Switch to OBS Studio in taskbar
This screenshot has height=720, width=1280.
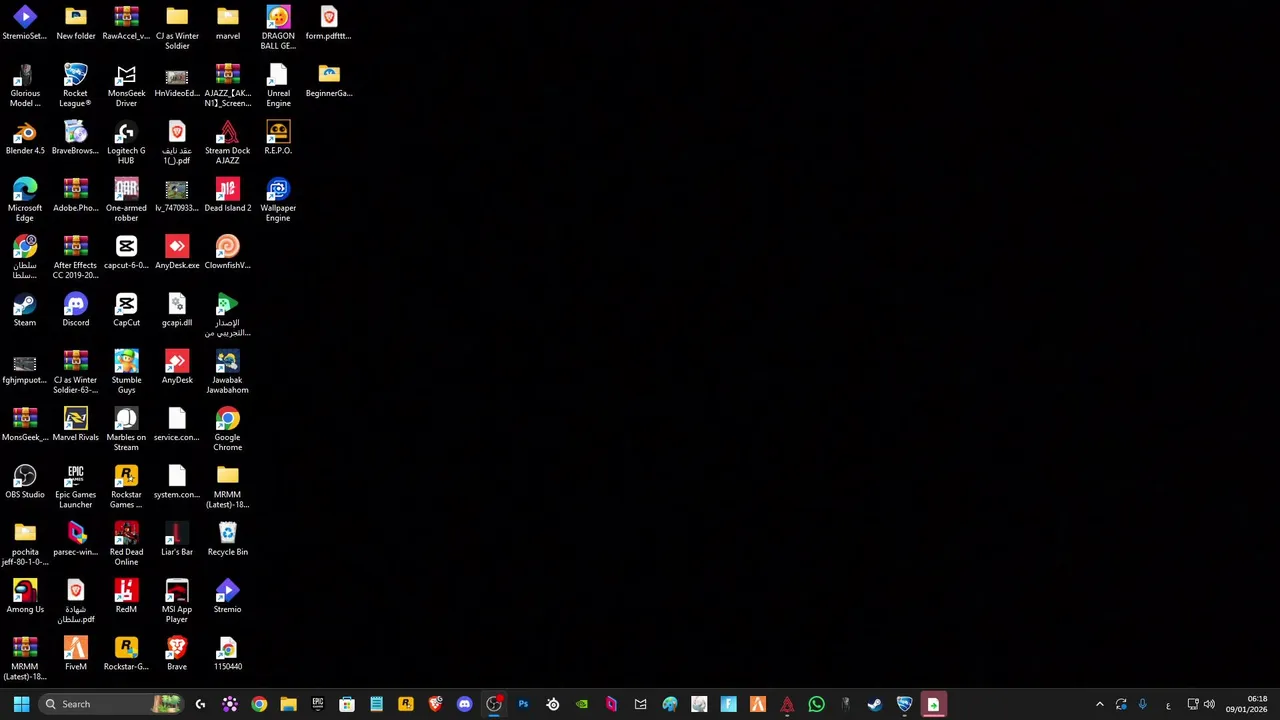coord(494,704)
